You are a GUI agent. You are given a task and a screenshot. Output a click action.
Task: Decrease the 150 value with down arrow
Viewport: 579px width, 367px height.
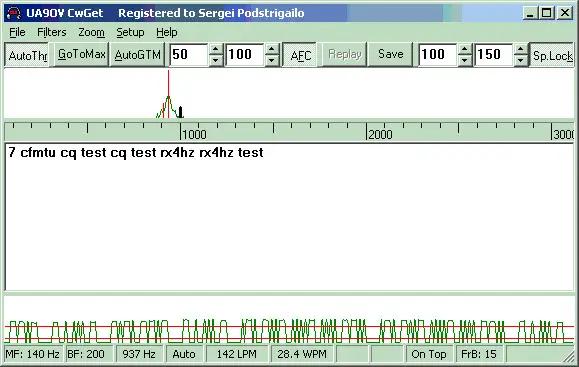(521, 60)
